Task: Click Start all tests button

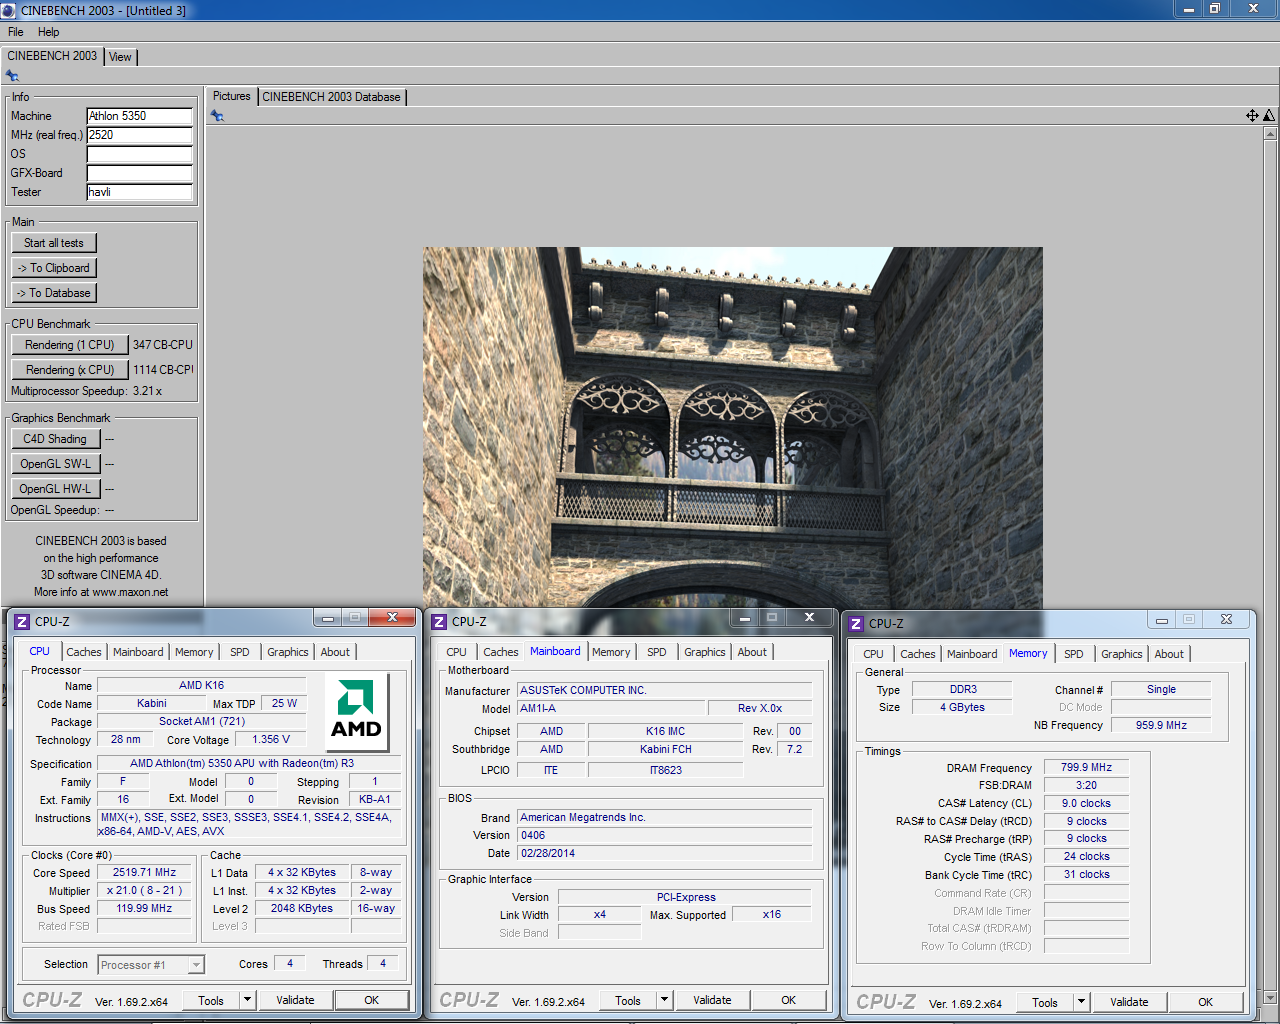Action: click(x=54, y=243)
